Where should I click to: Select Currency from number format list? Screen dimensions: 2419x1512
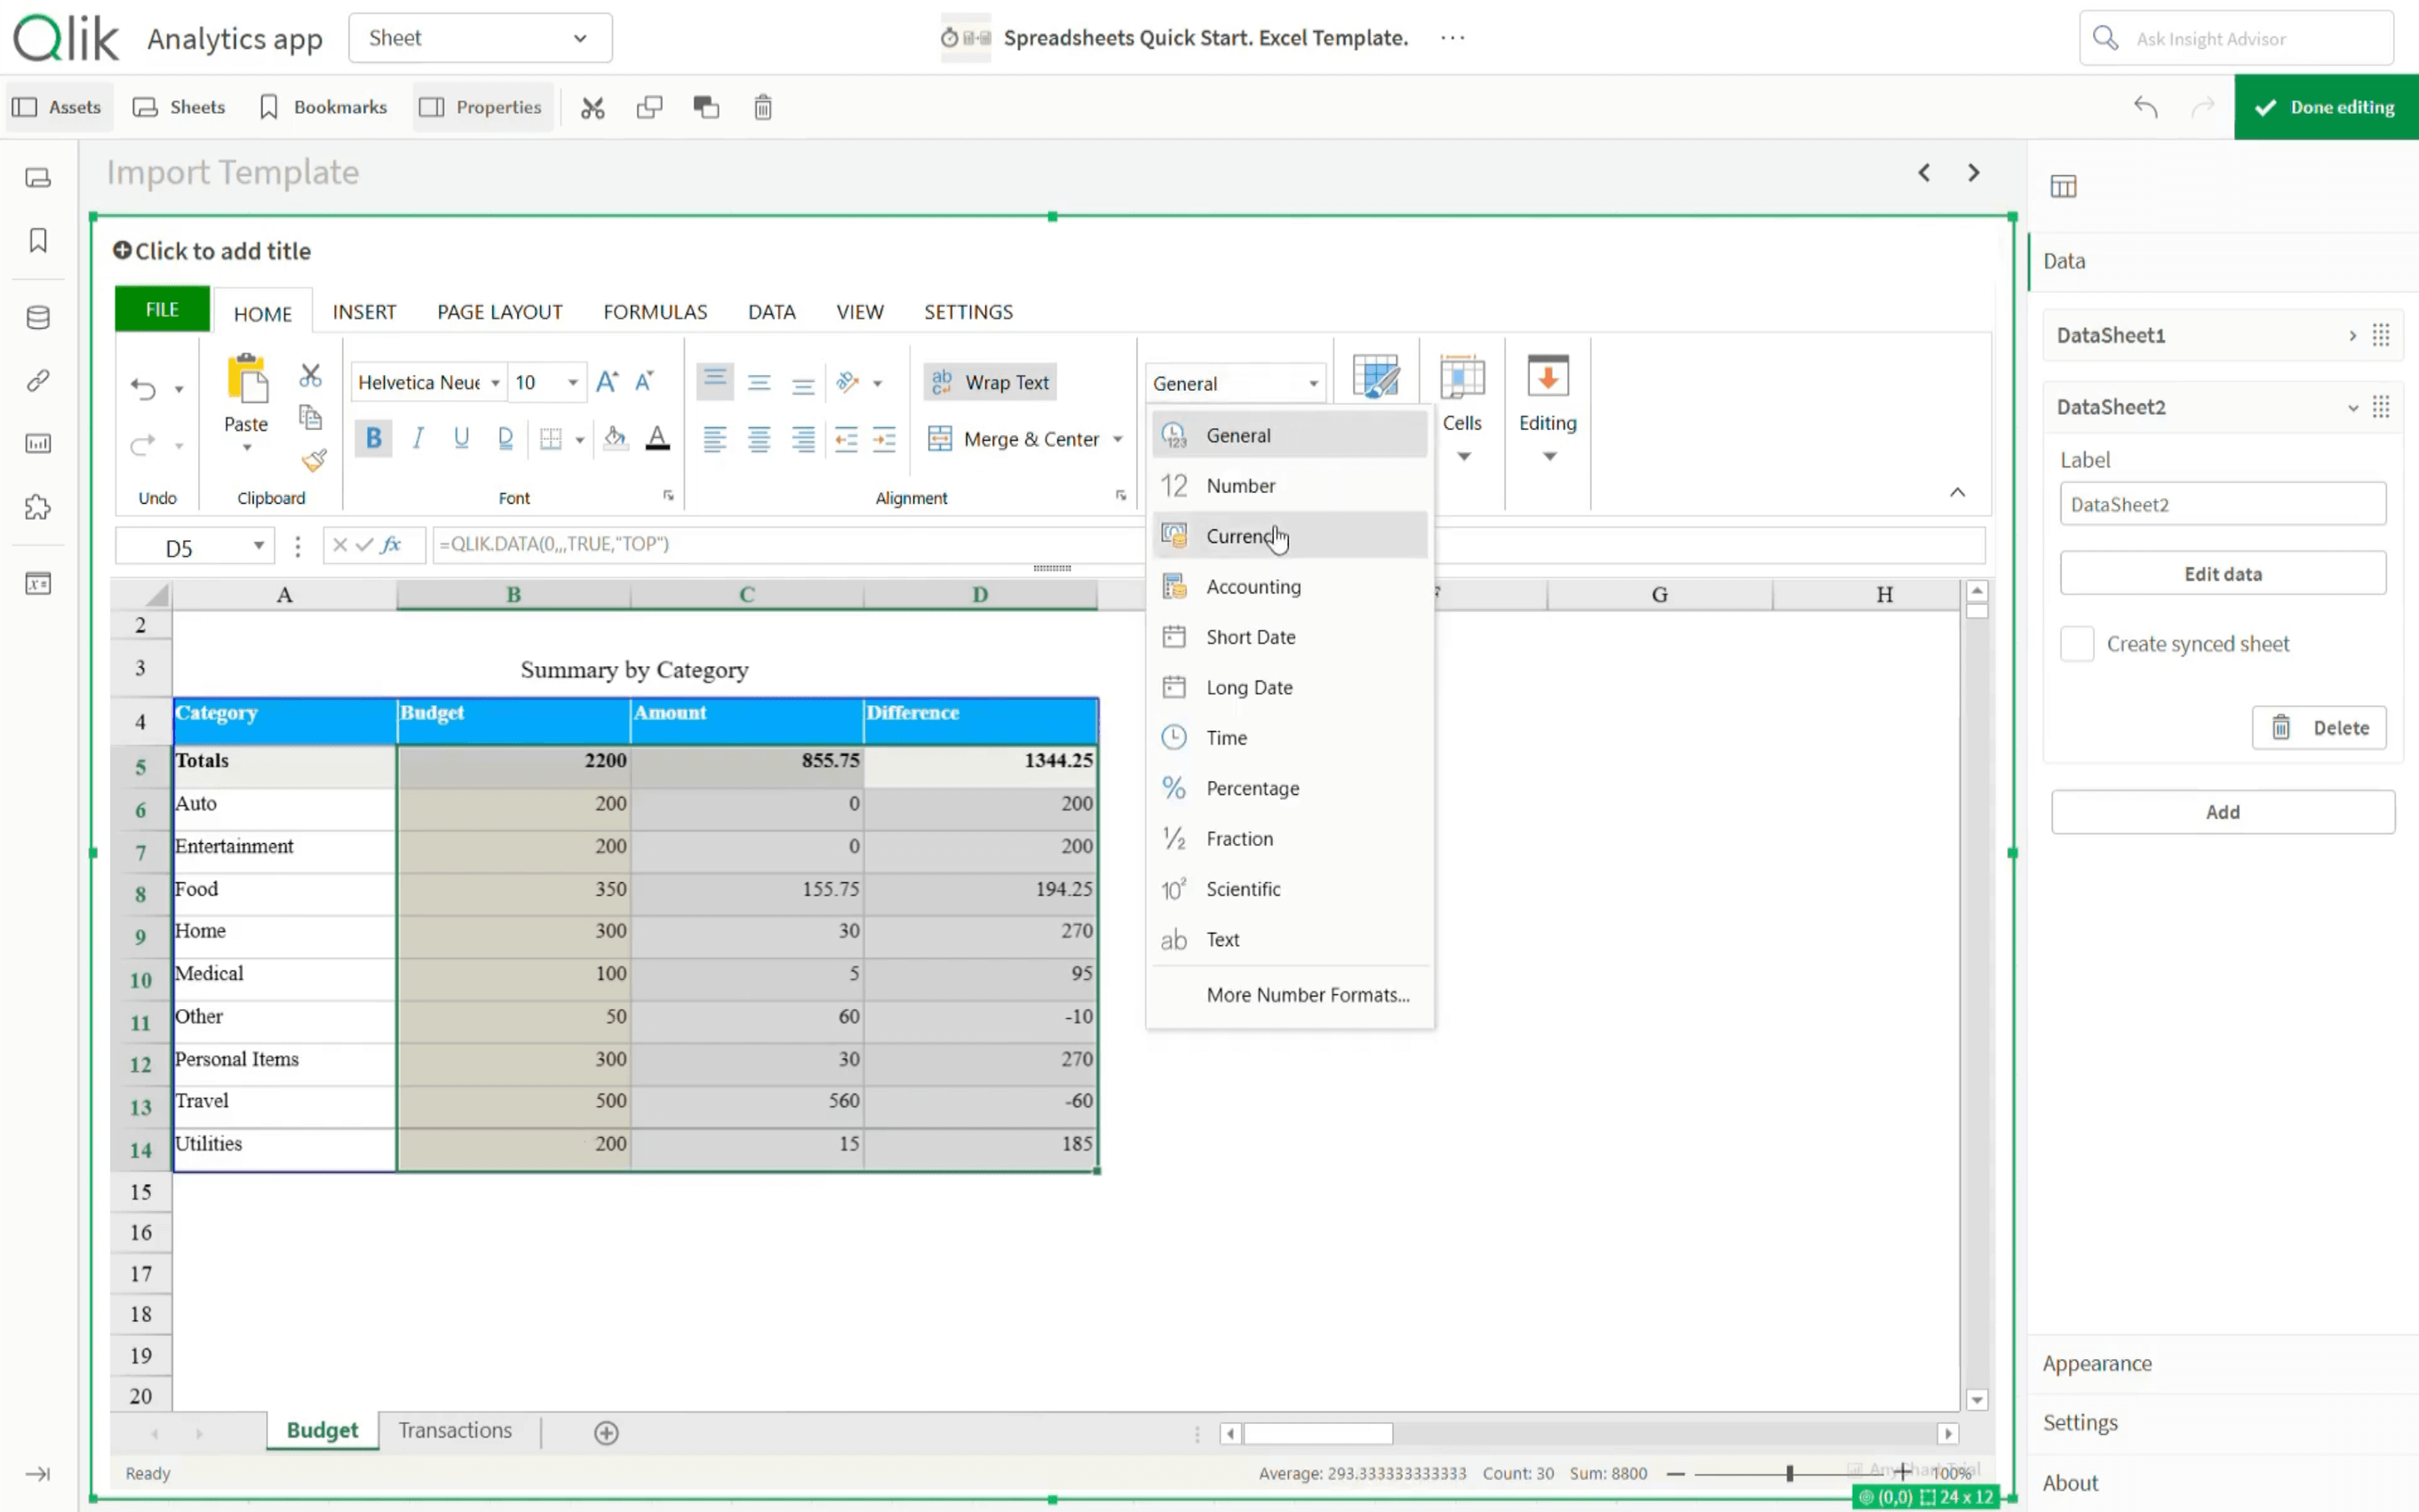1239,536
